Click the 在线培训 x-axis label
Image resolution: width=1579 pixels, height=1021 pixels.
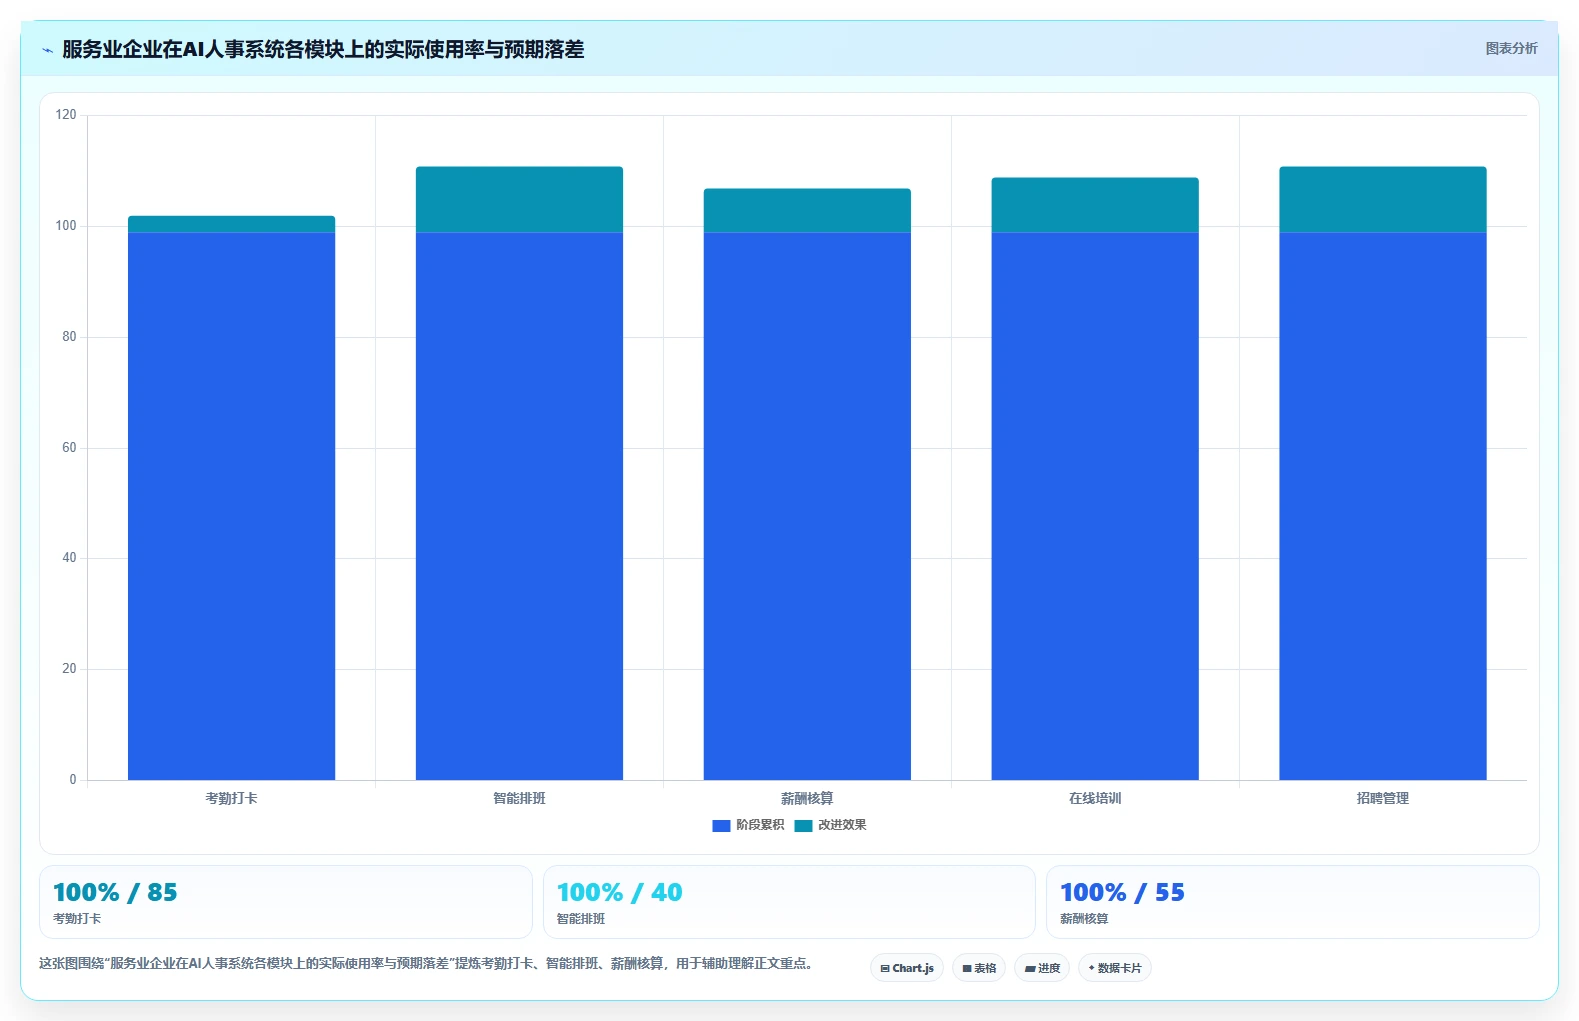(x=1095, y=798)
